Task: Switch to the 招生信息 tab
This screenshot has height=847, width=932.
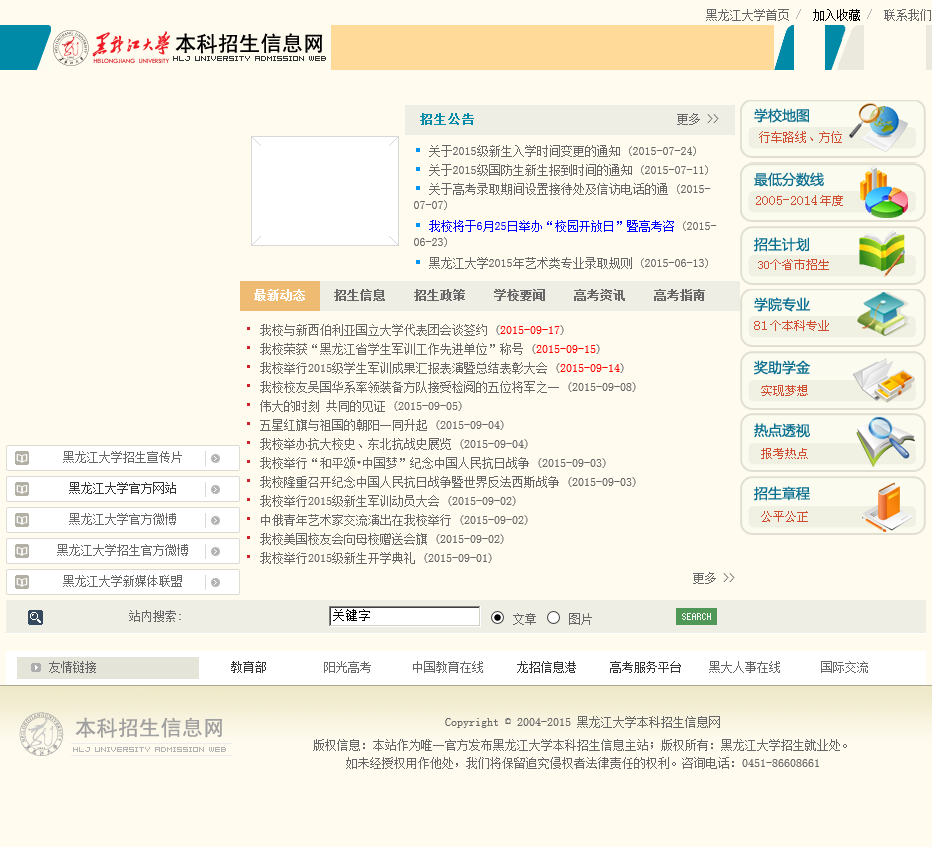Action: pyautogui.click(x=360, y=295)
